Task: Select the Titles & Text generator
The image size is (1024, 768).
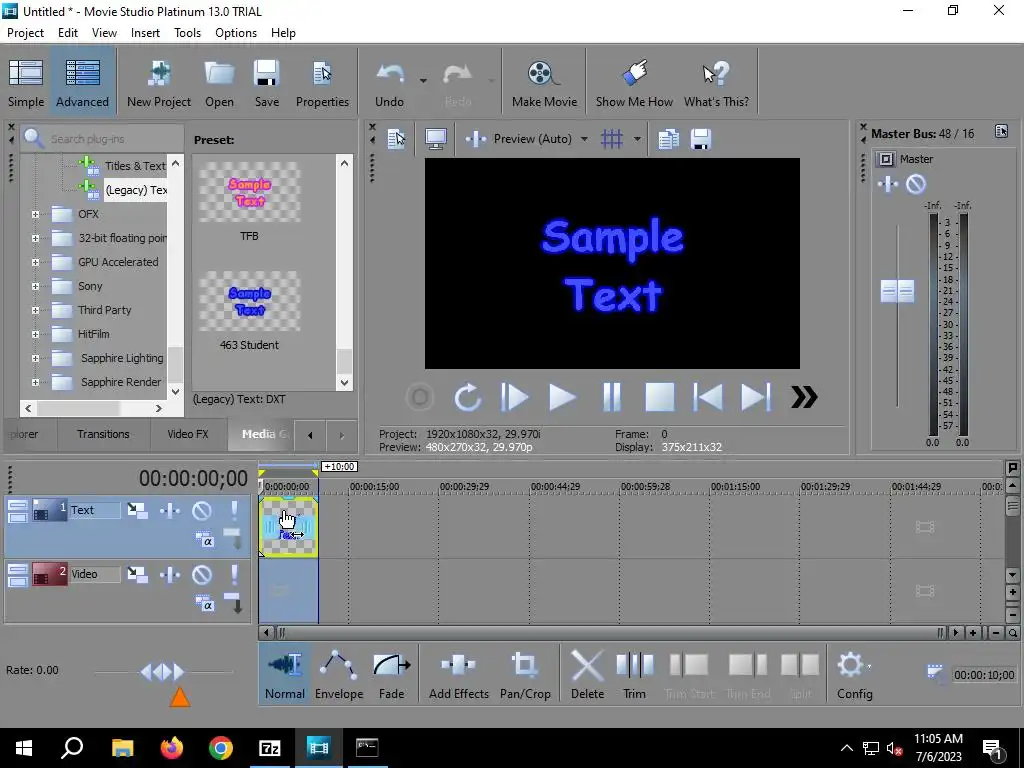Action: (135, 166)
